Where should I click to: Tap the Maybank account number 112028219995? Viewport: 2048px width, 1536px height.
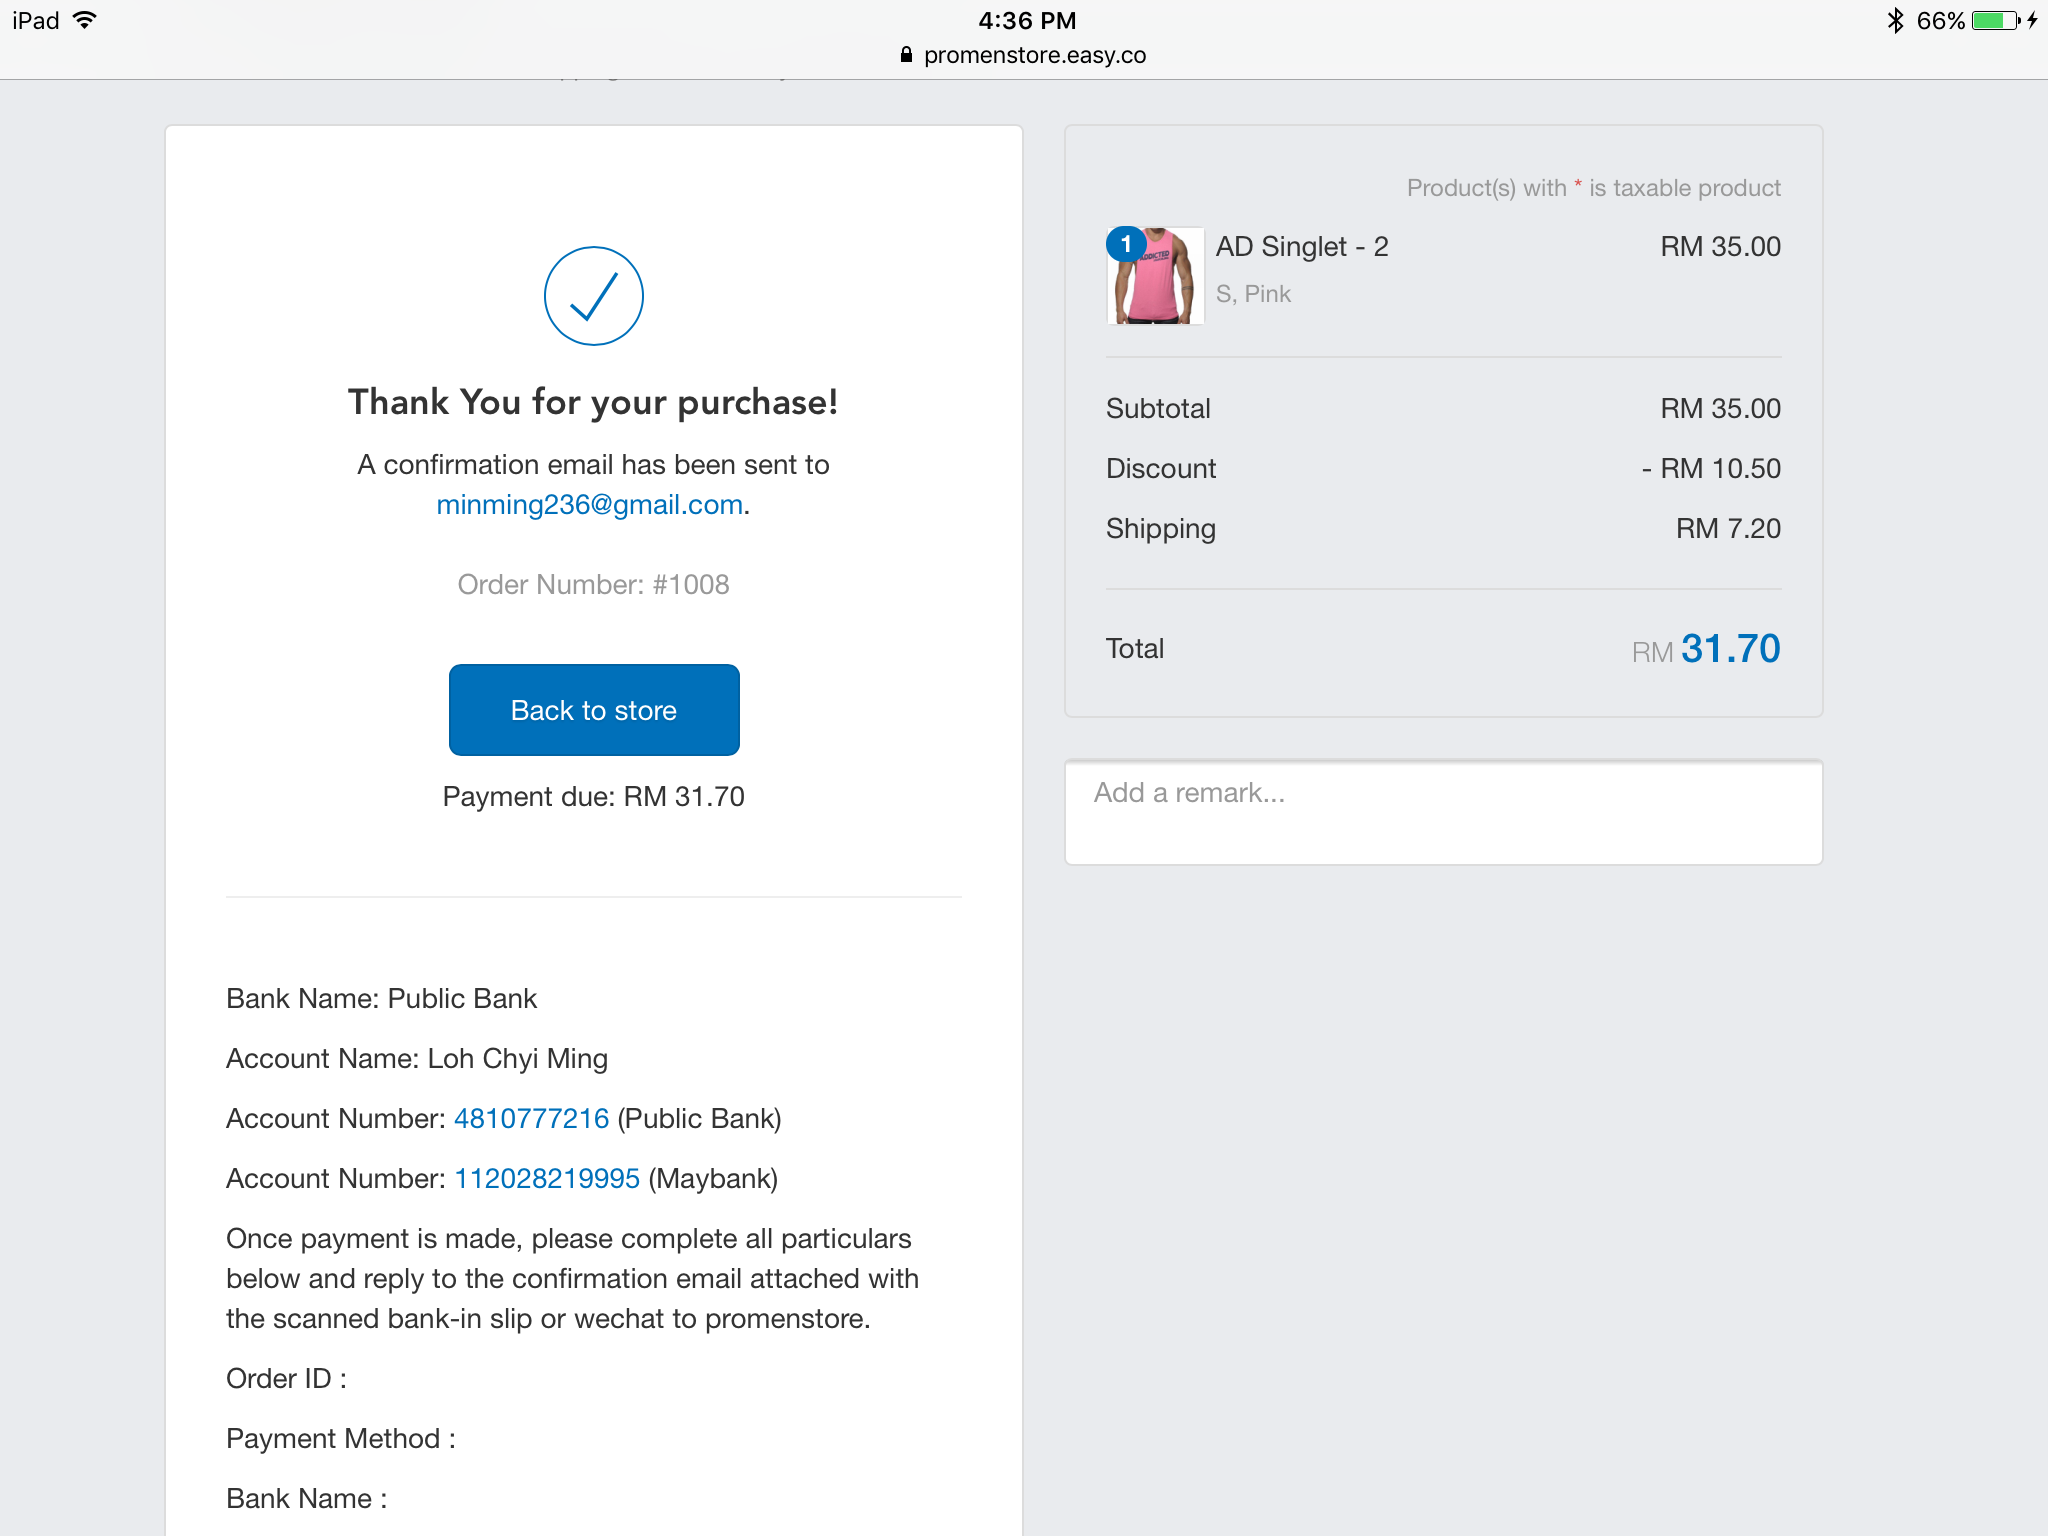coord(547,1179)
